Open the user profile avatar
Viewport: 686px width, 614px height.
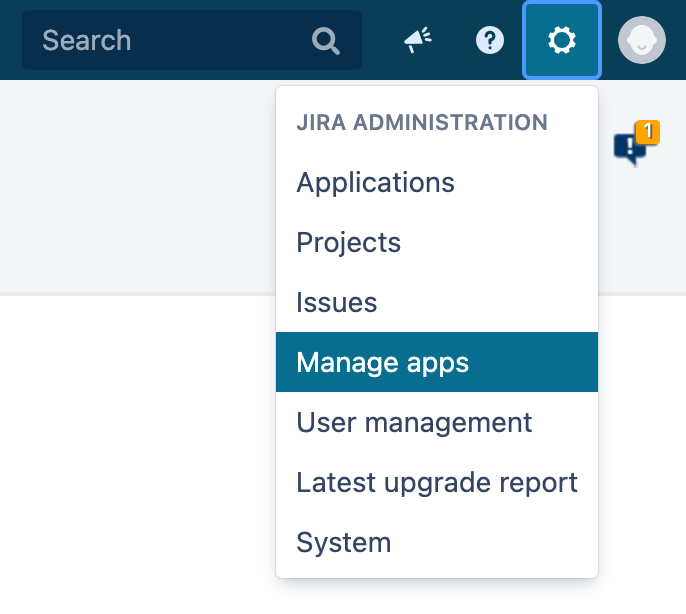641,40
